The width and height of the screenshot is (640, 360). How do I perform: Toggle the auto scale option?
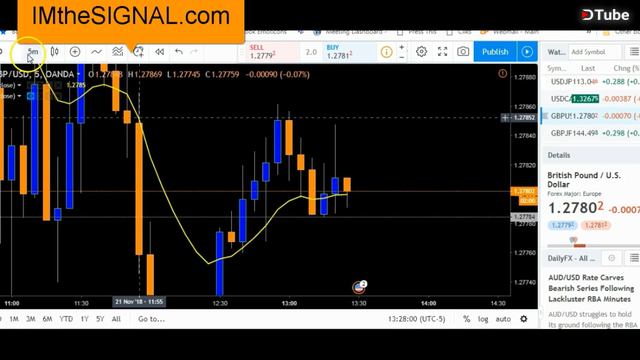(x=503, y=319)
